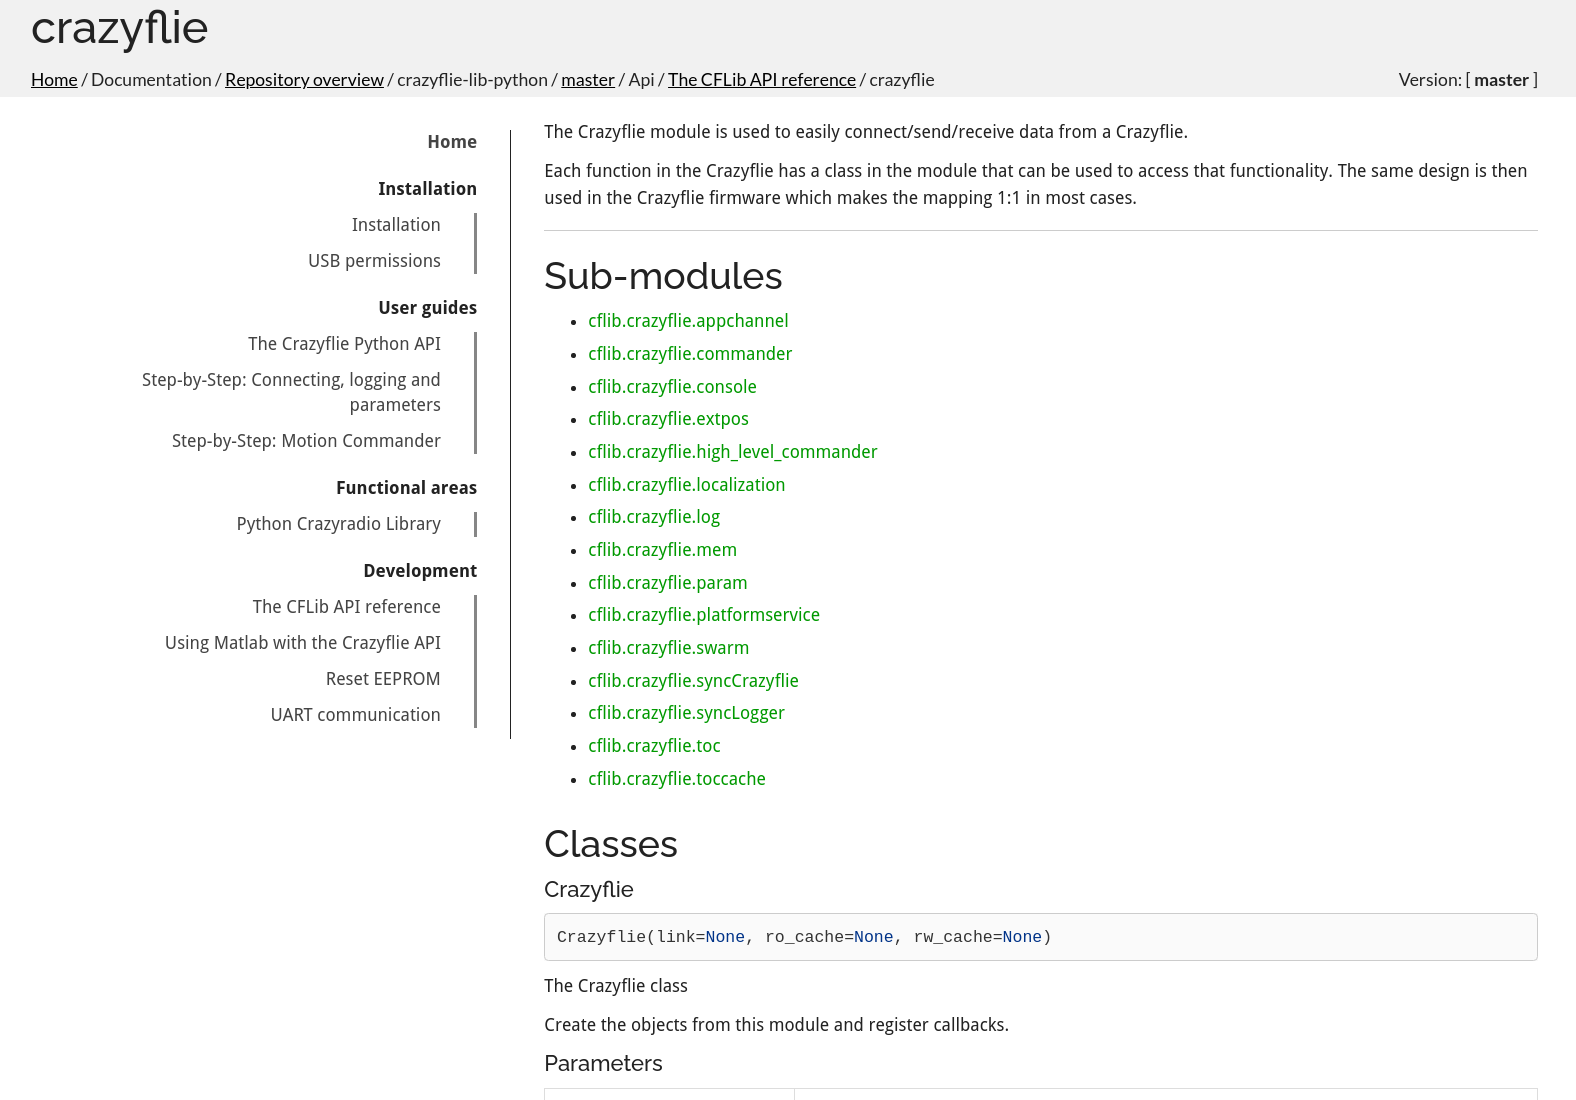This screenshot has width=1576, height=1100.
Task: Open cflib.crazyflie.extpos sub-module
Action: click(x=668, y=419)
